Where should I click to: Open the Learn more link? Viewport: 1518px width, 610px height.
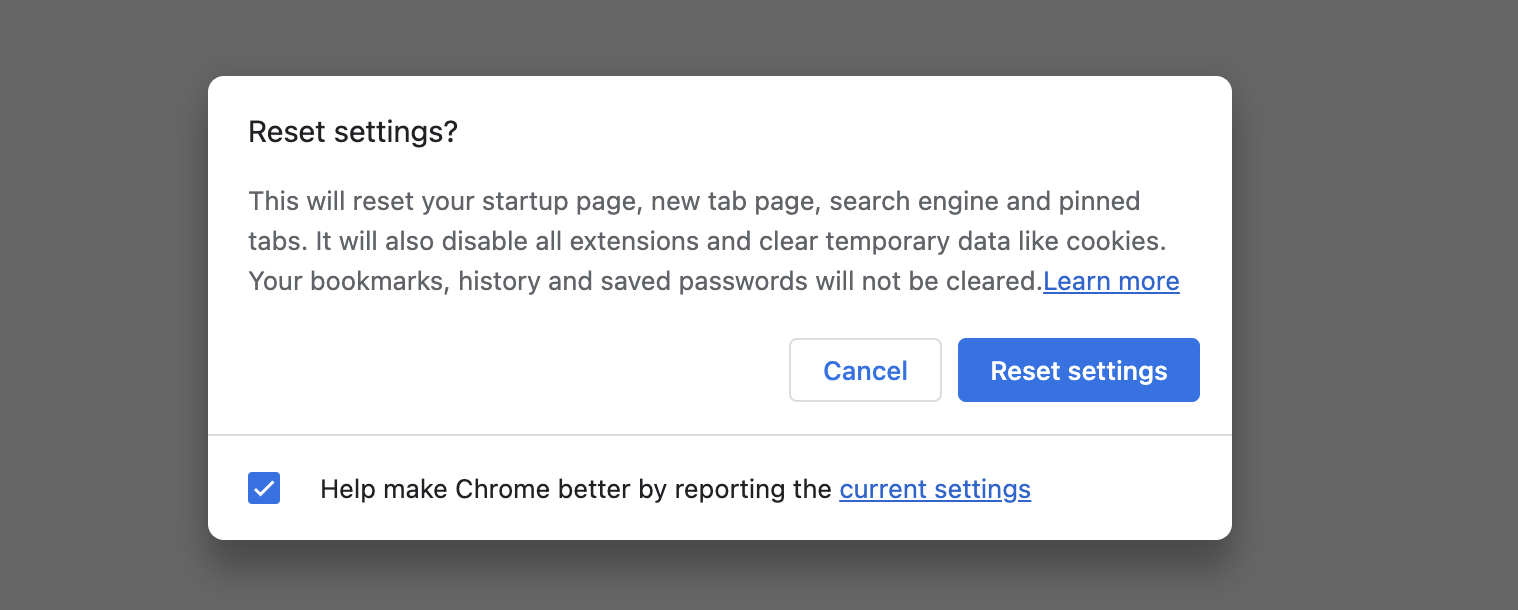pyautogui.click(x=1111, y=282)
